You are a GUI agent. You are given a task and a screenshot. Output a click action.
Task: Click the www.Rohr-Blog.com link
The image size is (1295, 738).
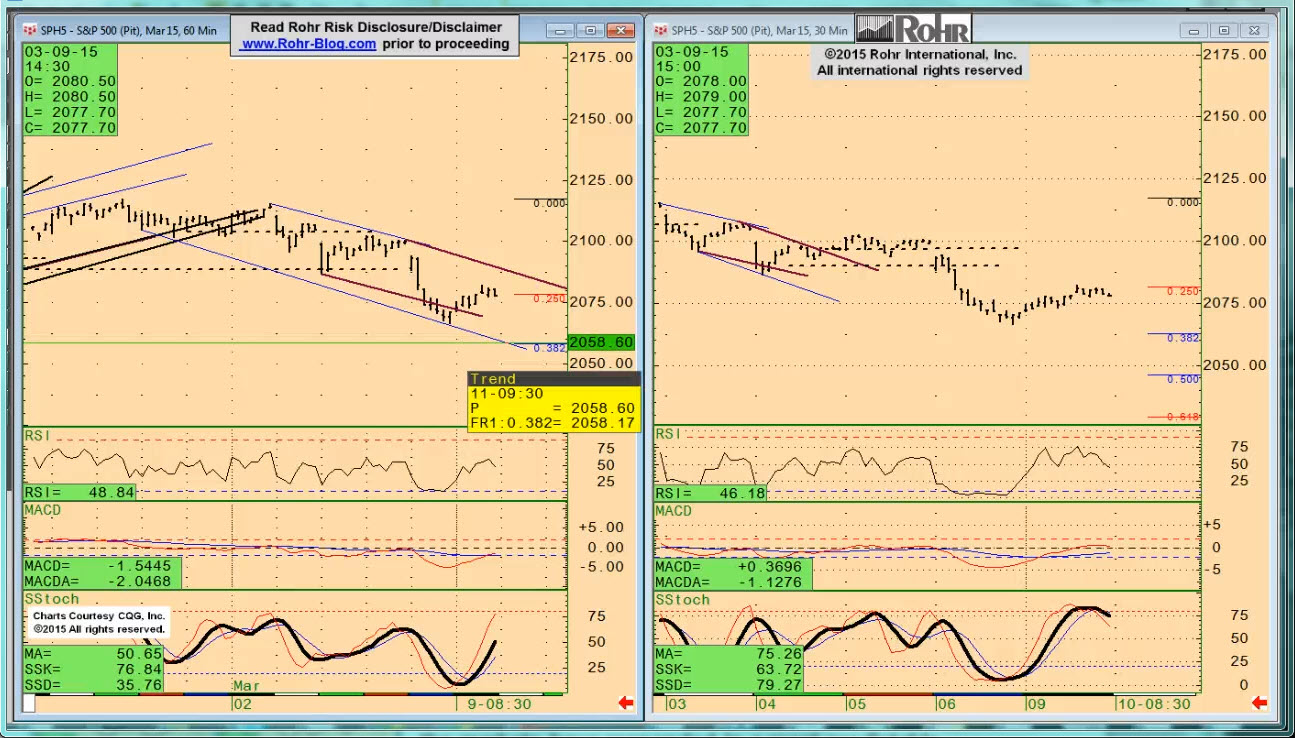coord(309,44)
